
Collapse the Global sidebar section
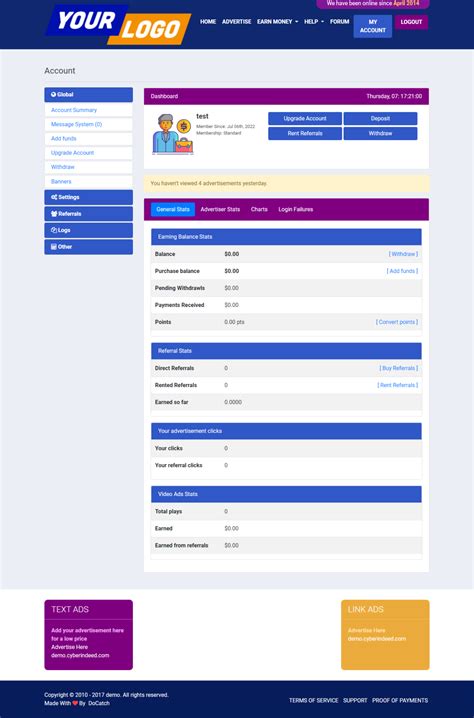(x=88, y=95)
